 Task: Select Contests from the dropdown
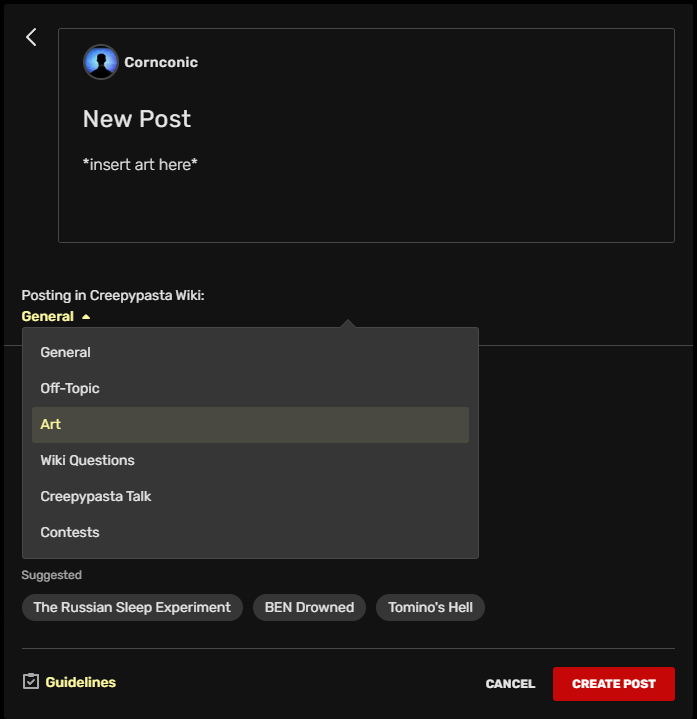pos(70,532)
